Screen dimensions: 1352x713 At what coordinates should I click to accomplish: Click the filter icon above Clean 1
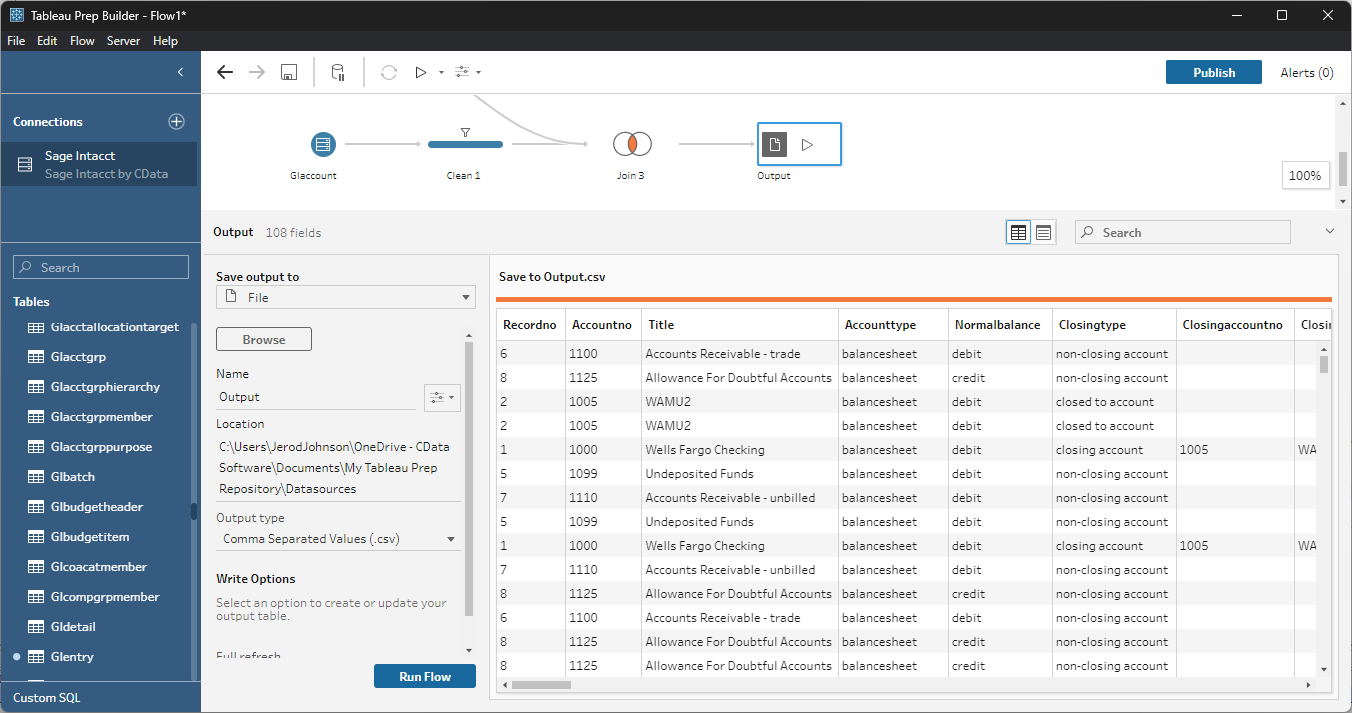point(465,132)
